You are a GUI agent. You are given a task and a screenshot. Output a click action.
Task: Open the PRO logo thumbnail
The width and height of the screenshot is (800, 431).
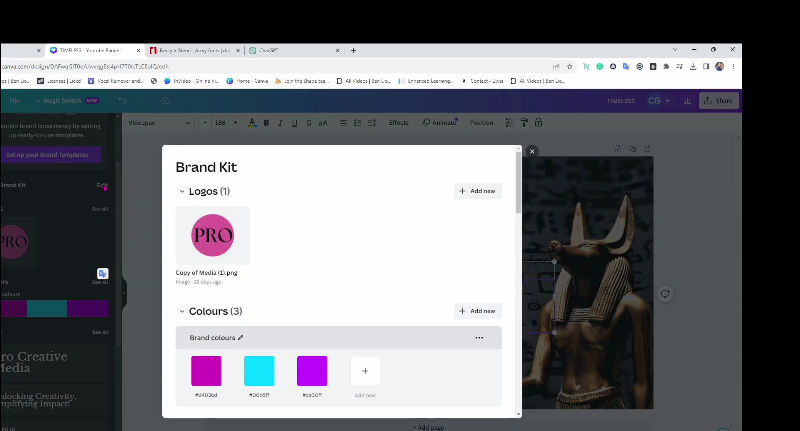[x=213, y=235]
